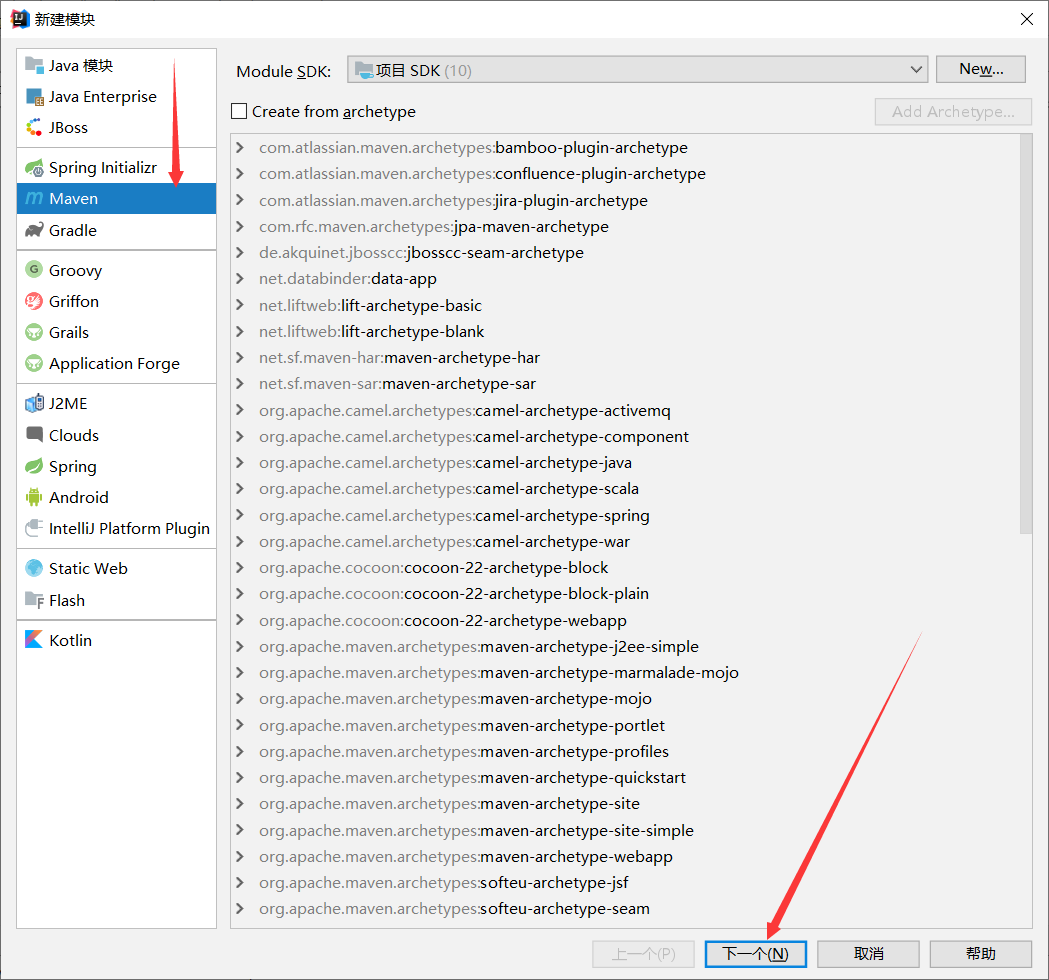
Task: Select maven-archetype-site-simple row
Action: pyautogui.click(x=625, y=830)
